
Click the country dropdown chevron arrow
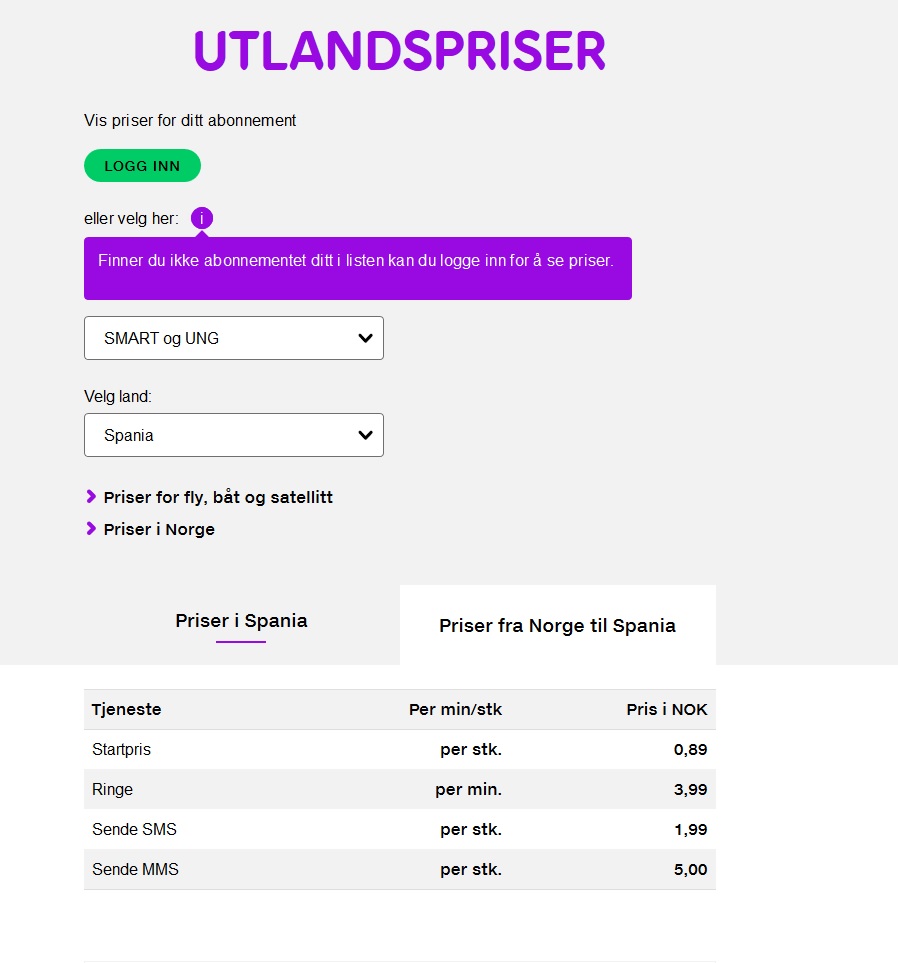[365, 435]
